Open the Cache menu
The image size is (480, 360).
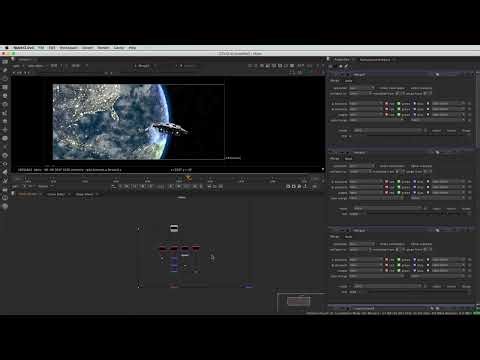(119, 48)
